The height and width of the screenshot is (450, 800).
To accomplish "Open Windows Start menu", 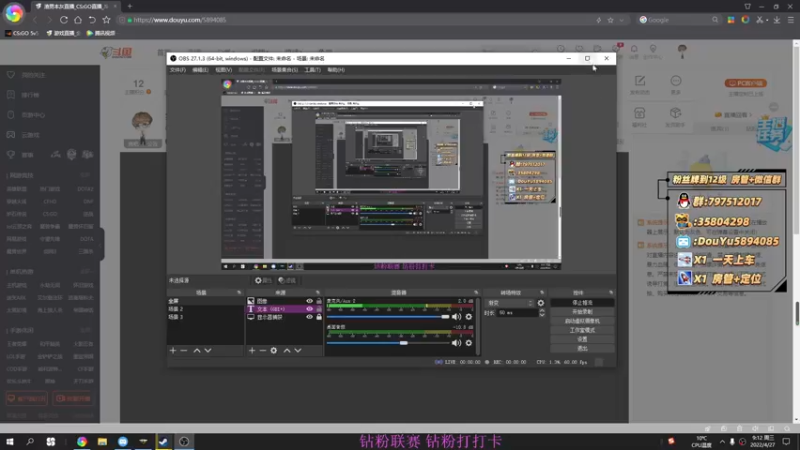I will pyautogui.click(x=10, y=441).
